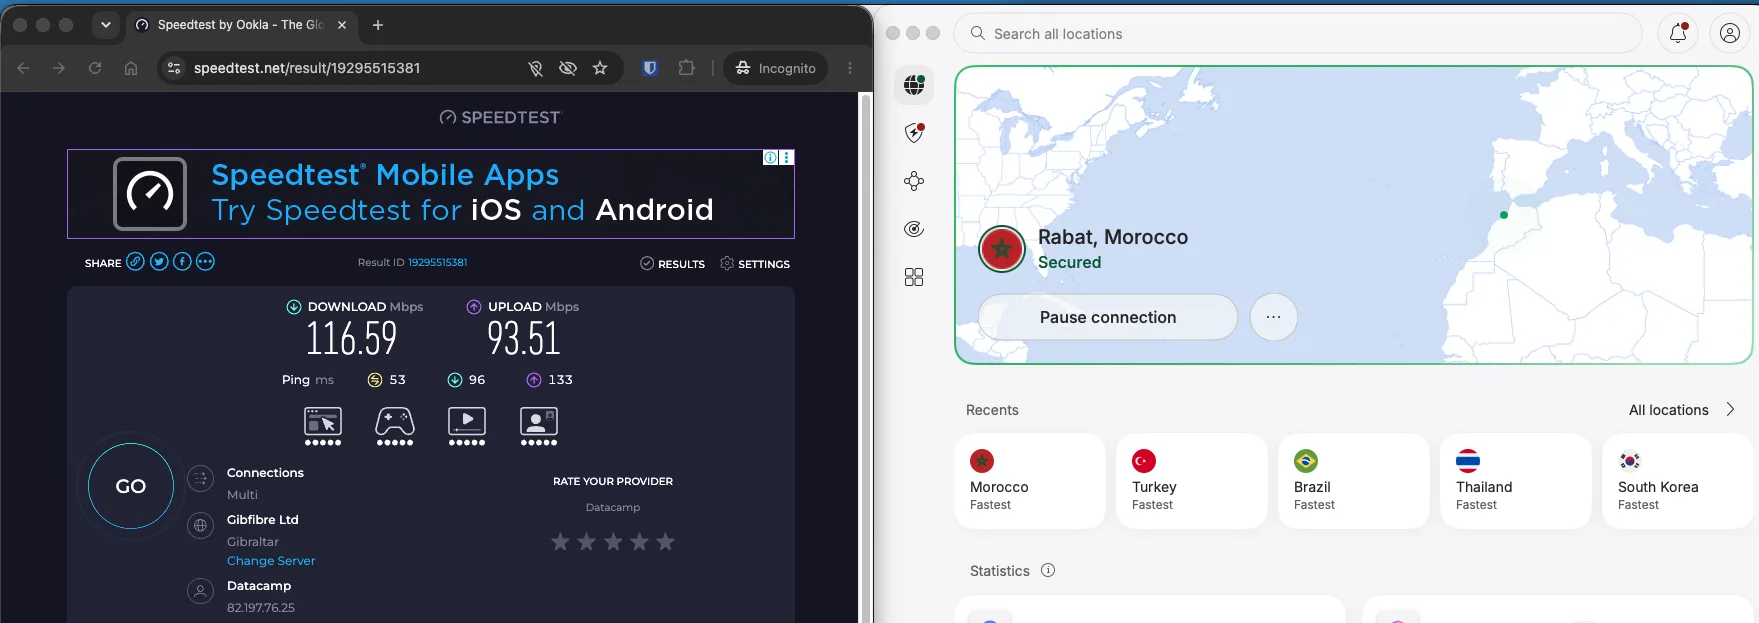Click the video streaming performance icon

467,425
